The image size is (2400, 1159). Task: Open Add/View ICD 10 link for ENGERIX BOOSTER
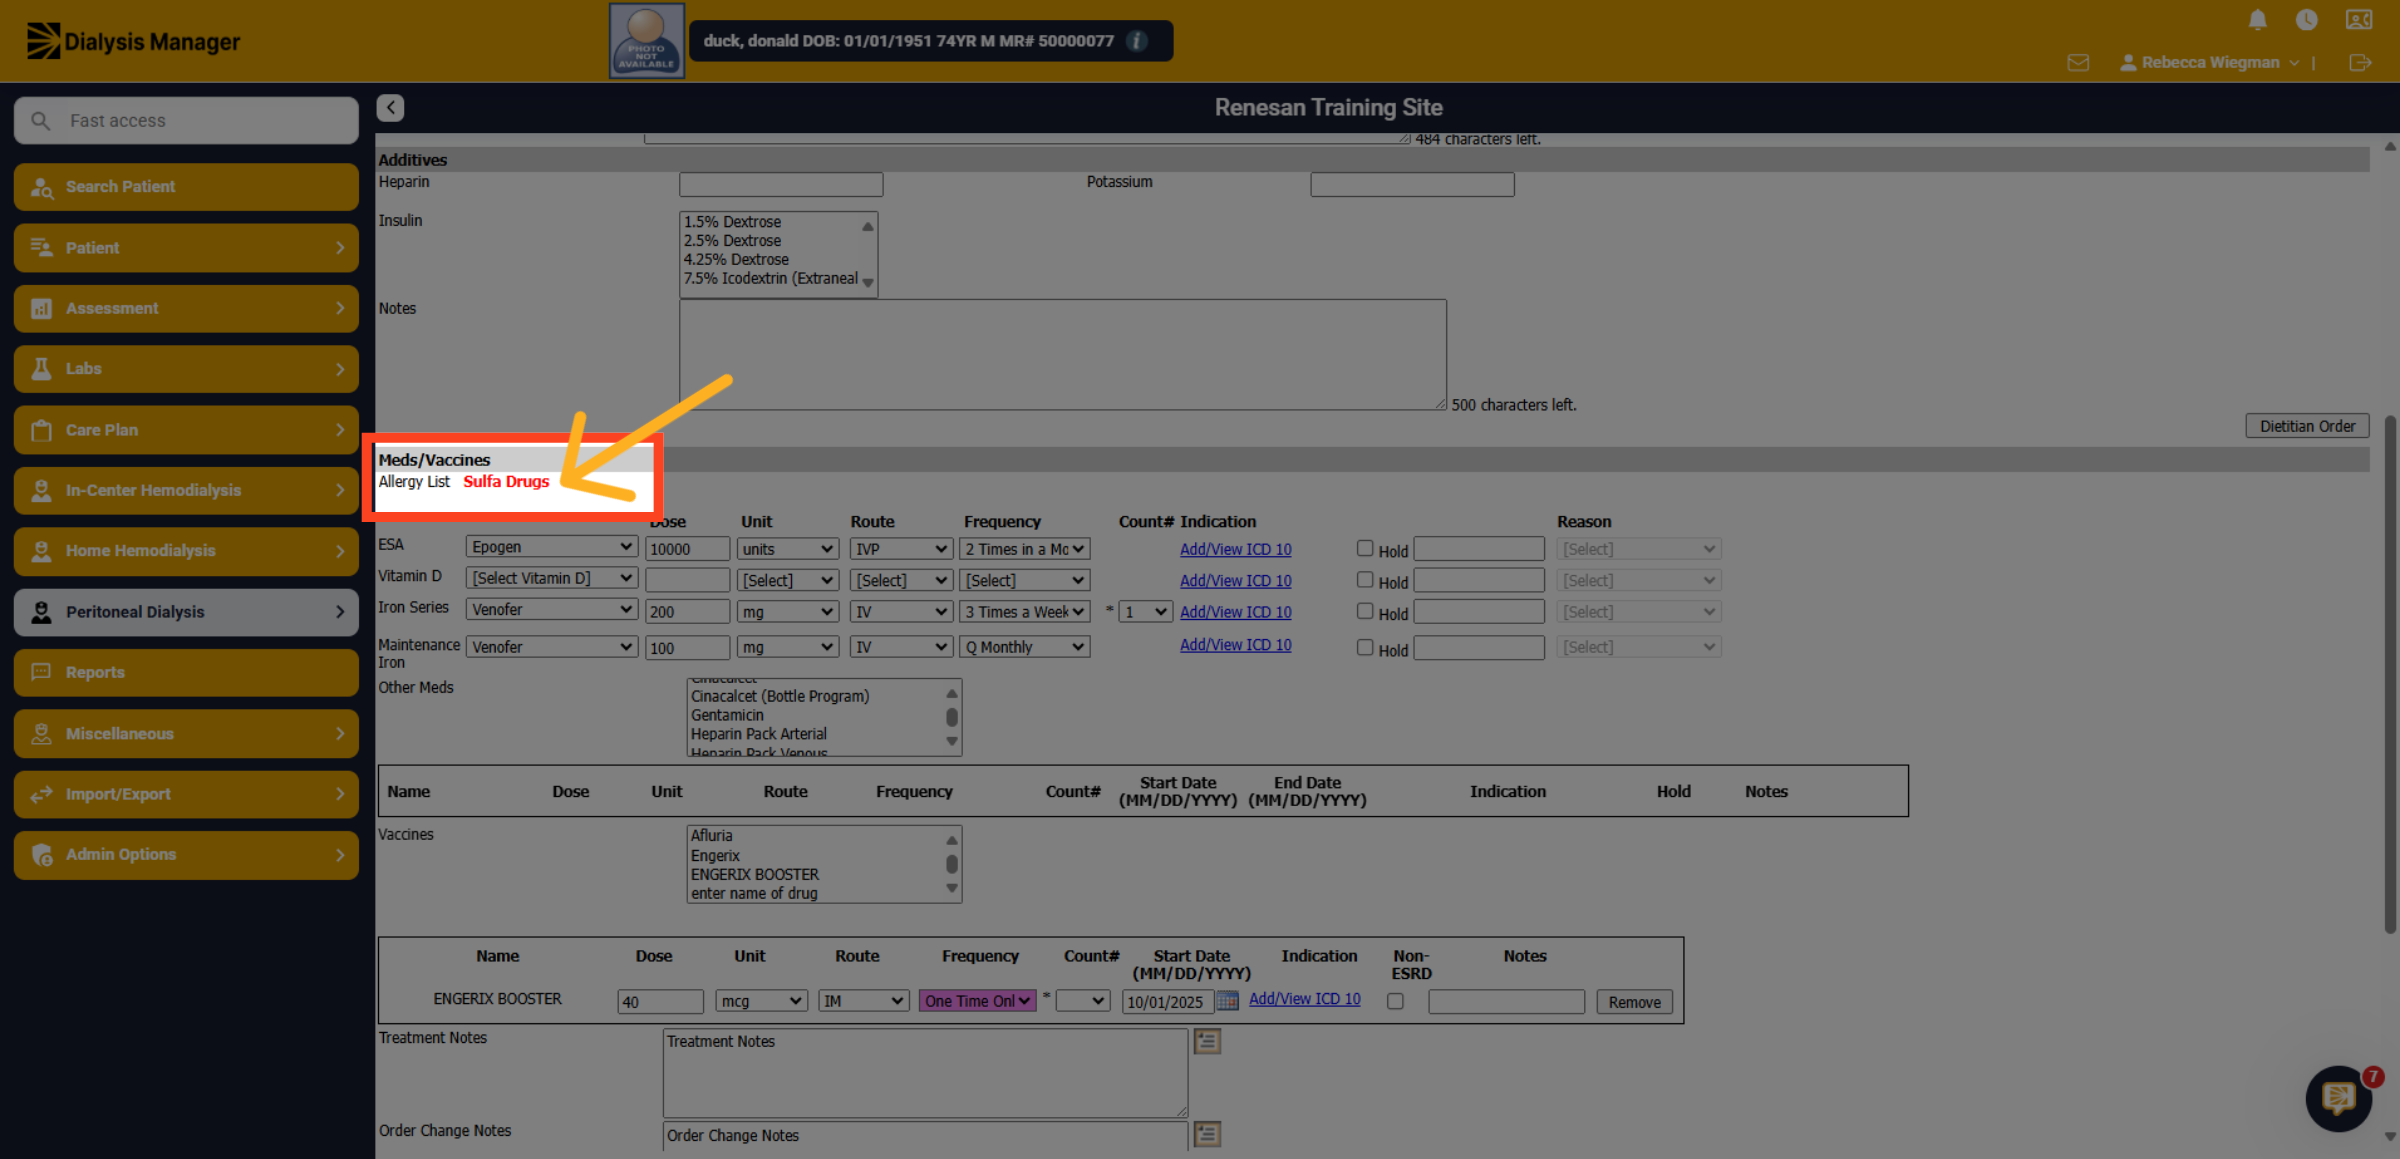click(1304, 999)
